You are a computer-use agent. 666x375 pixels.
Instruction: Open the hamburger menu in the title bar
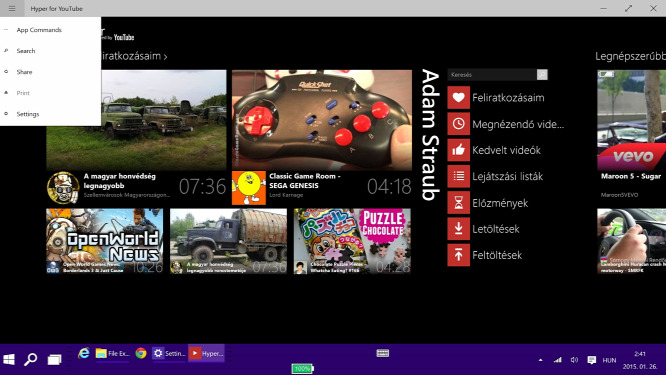(12, 8)
